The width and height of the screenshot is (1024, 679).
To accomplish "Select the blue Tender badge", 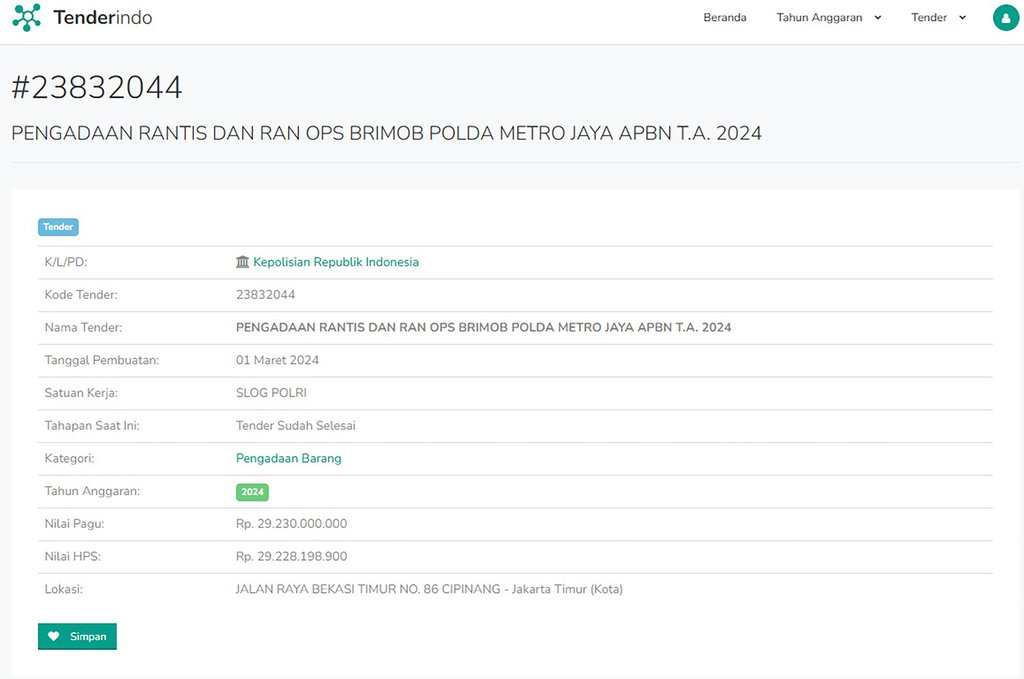I will (x=58, y=227).
